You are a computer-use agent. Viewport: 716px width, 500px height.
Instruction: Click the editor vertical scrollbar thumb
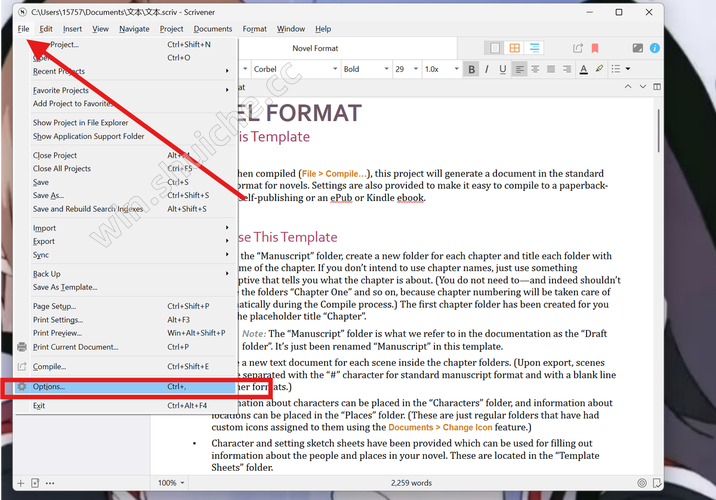point(658,131)
